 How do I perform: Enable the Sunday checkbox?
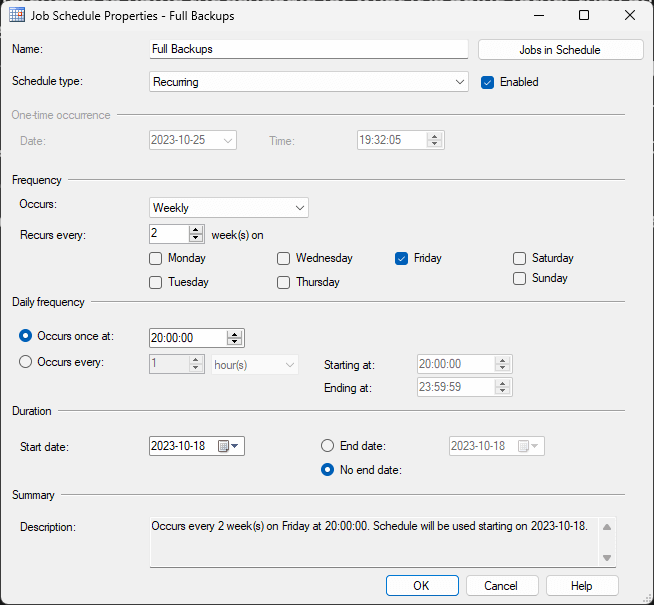(520, 278)
